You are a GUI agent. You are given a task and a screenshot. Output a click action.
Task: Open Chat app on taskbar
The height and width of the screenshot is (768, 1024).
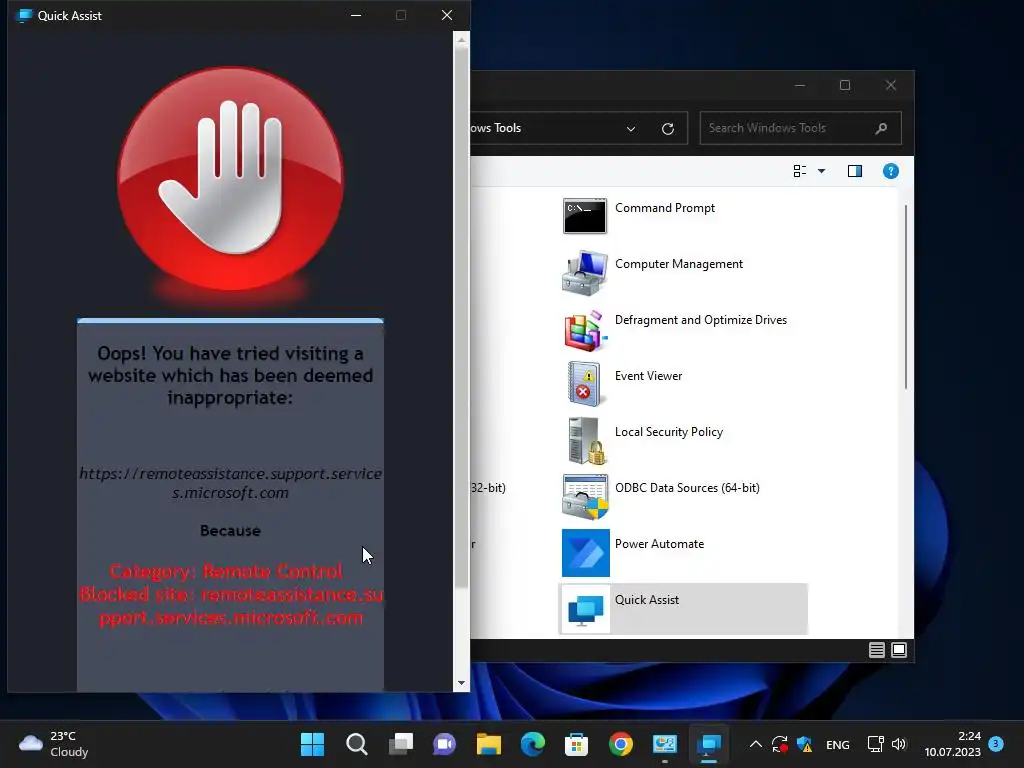445,744
